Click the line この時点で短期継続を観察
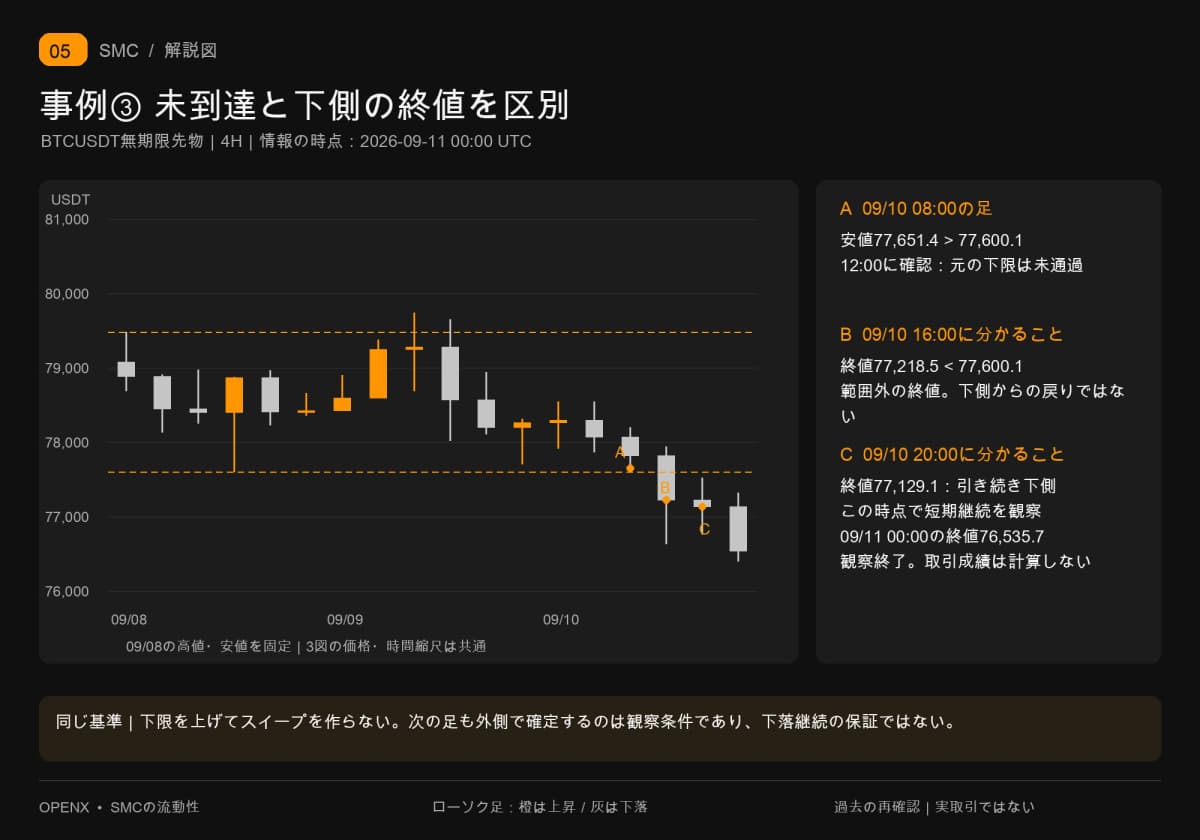This screenshot has width=1200, height=840. pyautogui.click(x=941, y=511)
